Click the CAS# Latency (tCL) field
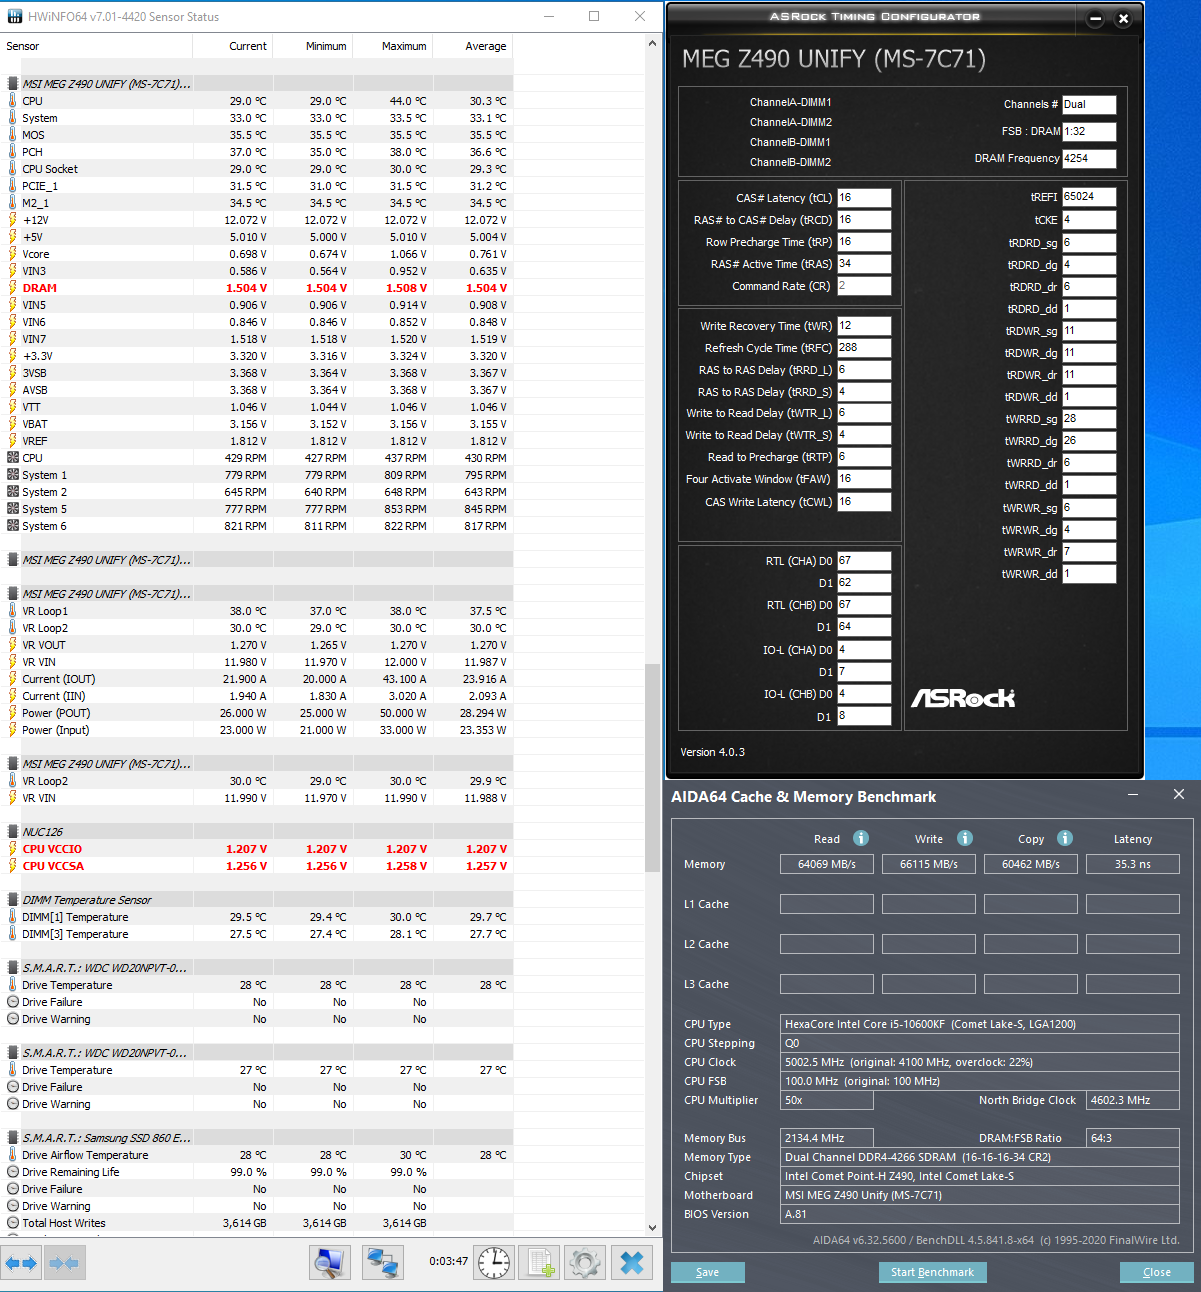The image size is (1201, 1292). point(864,198)
